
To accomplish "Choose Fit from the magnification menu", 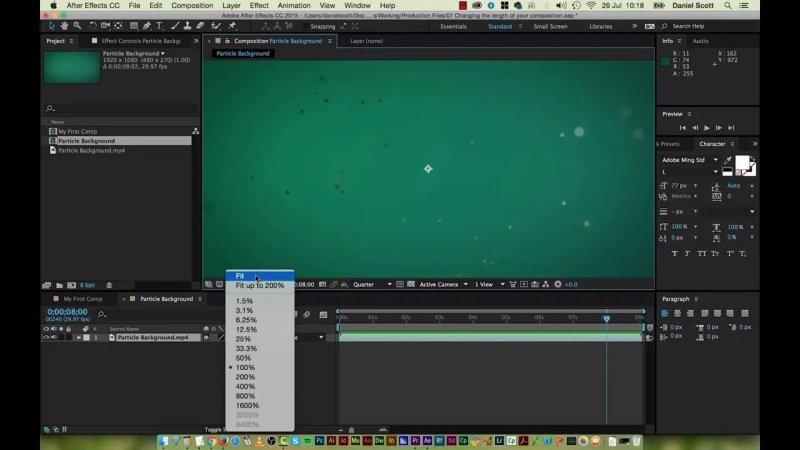I will (260, 276).
